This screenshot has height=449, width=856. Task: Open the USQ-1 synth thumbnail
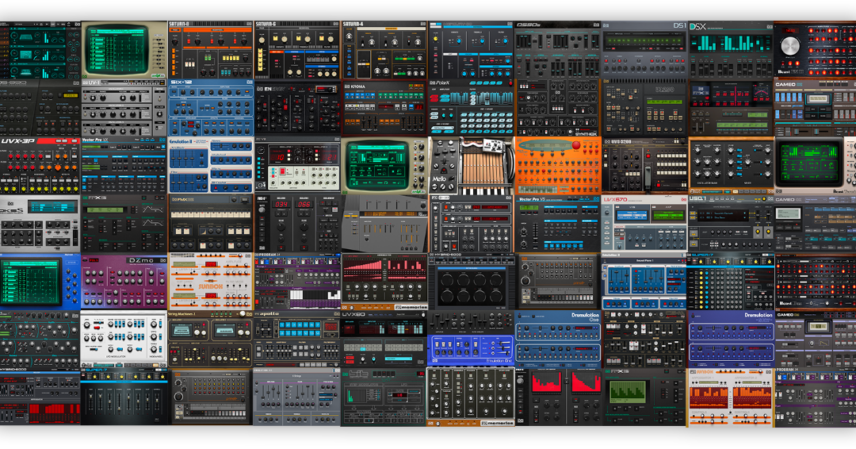coord(731,224)
